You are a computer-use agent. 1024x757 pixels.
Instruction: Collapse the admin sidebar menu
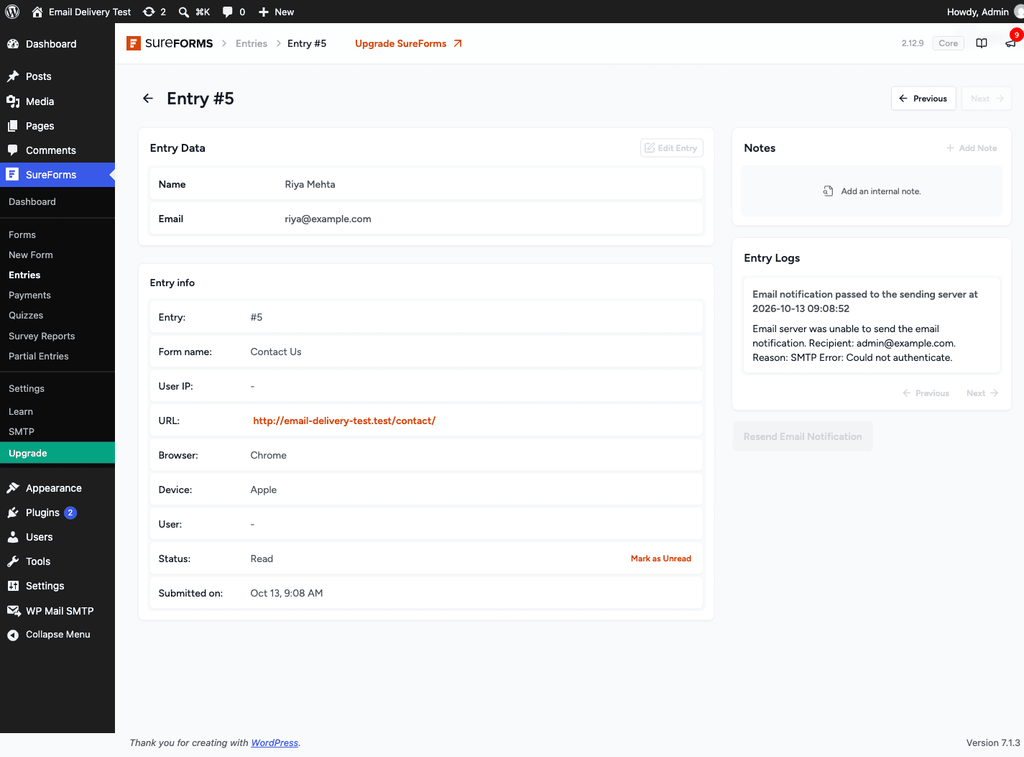[x=57, y=634]
